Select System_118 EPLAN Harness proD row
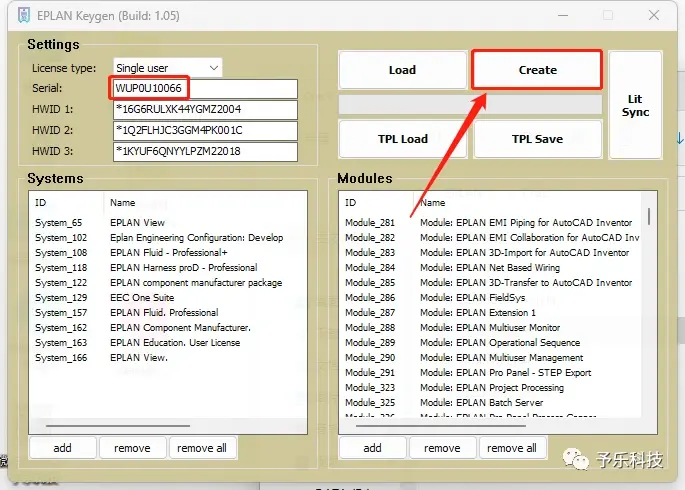The width and height of the screenshot is (685, 490). point(168,267)
